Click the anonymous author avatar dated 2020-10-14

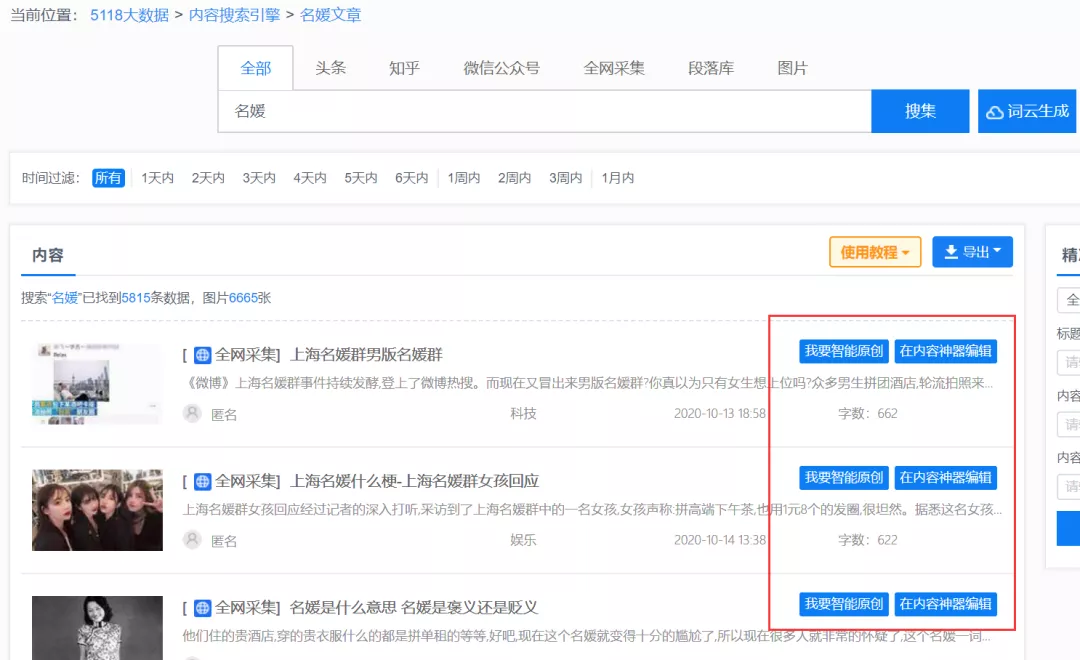coord(192,540)
